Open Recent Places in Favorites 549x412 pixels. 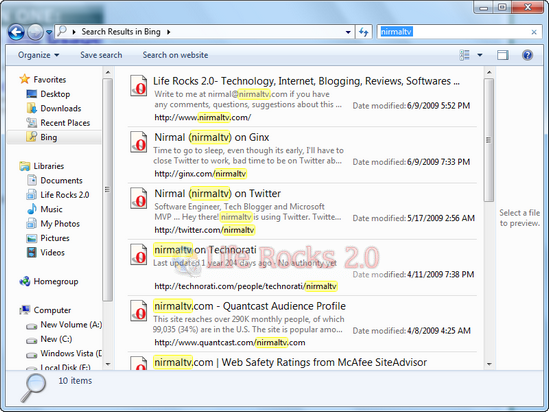(x=58, y=123)
